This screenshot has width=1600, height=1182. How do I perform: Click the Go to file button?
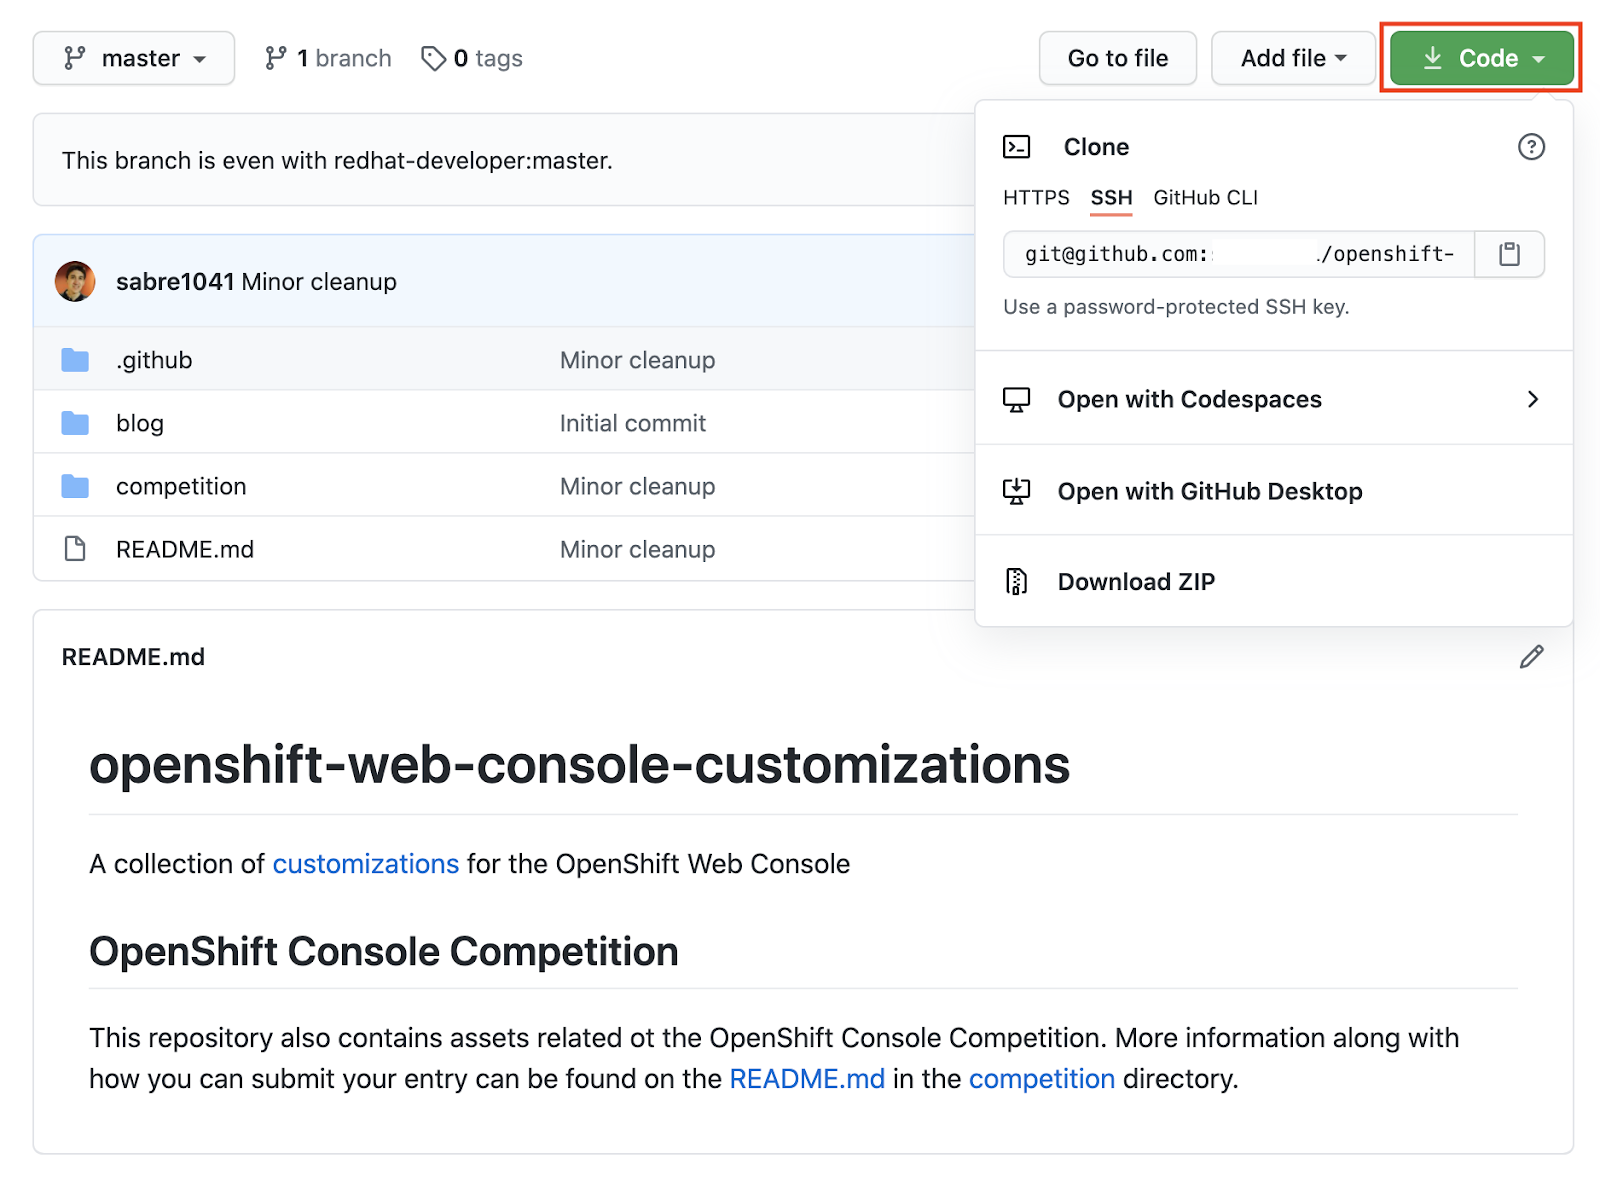(1117, 58)
